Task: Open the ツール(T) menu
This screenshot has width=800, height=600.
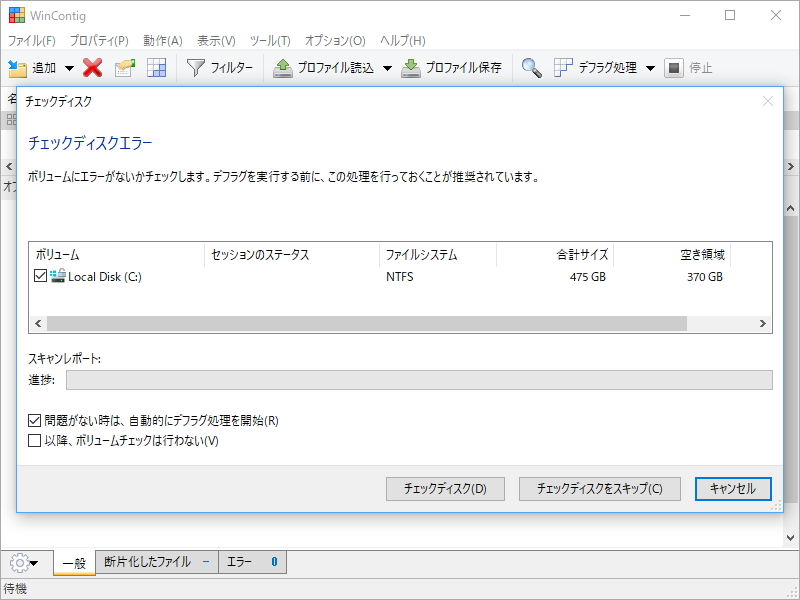Action: 270,40
